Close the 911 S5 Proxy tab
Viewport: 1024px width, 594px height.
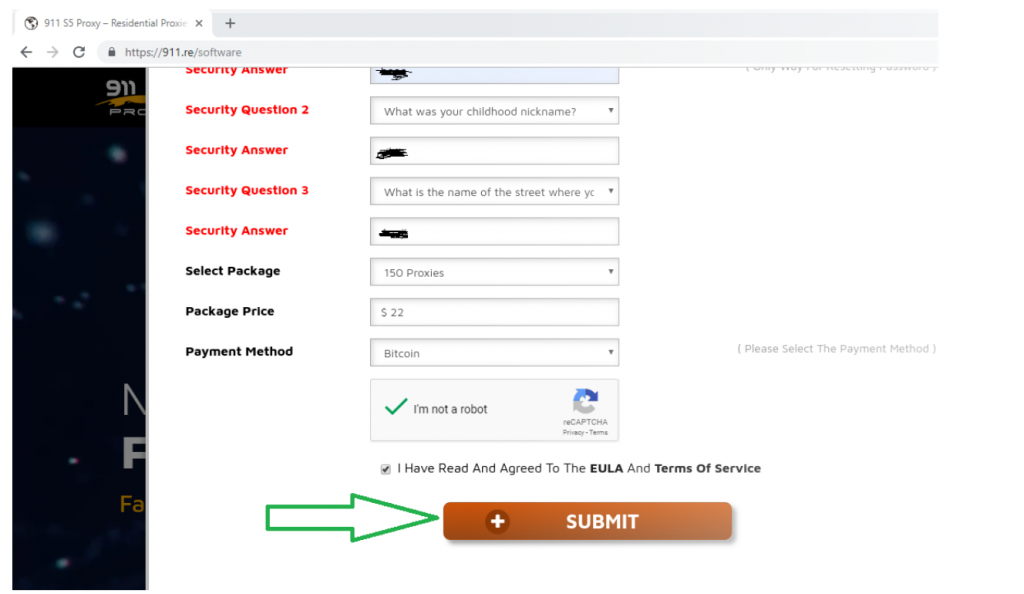[199, 23]
